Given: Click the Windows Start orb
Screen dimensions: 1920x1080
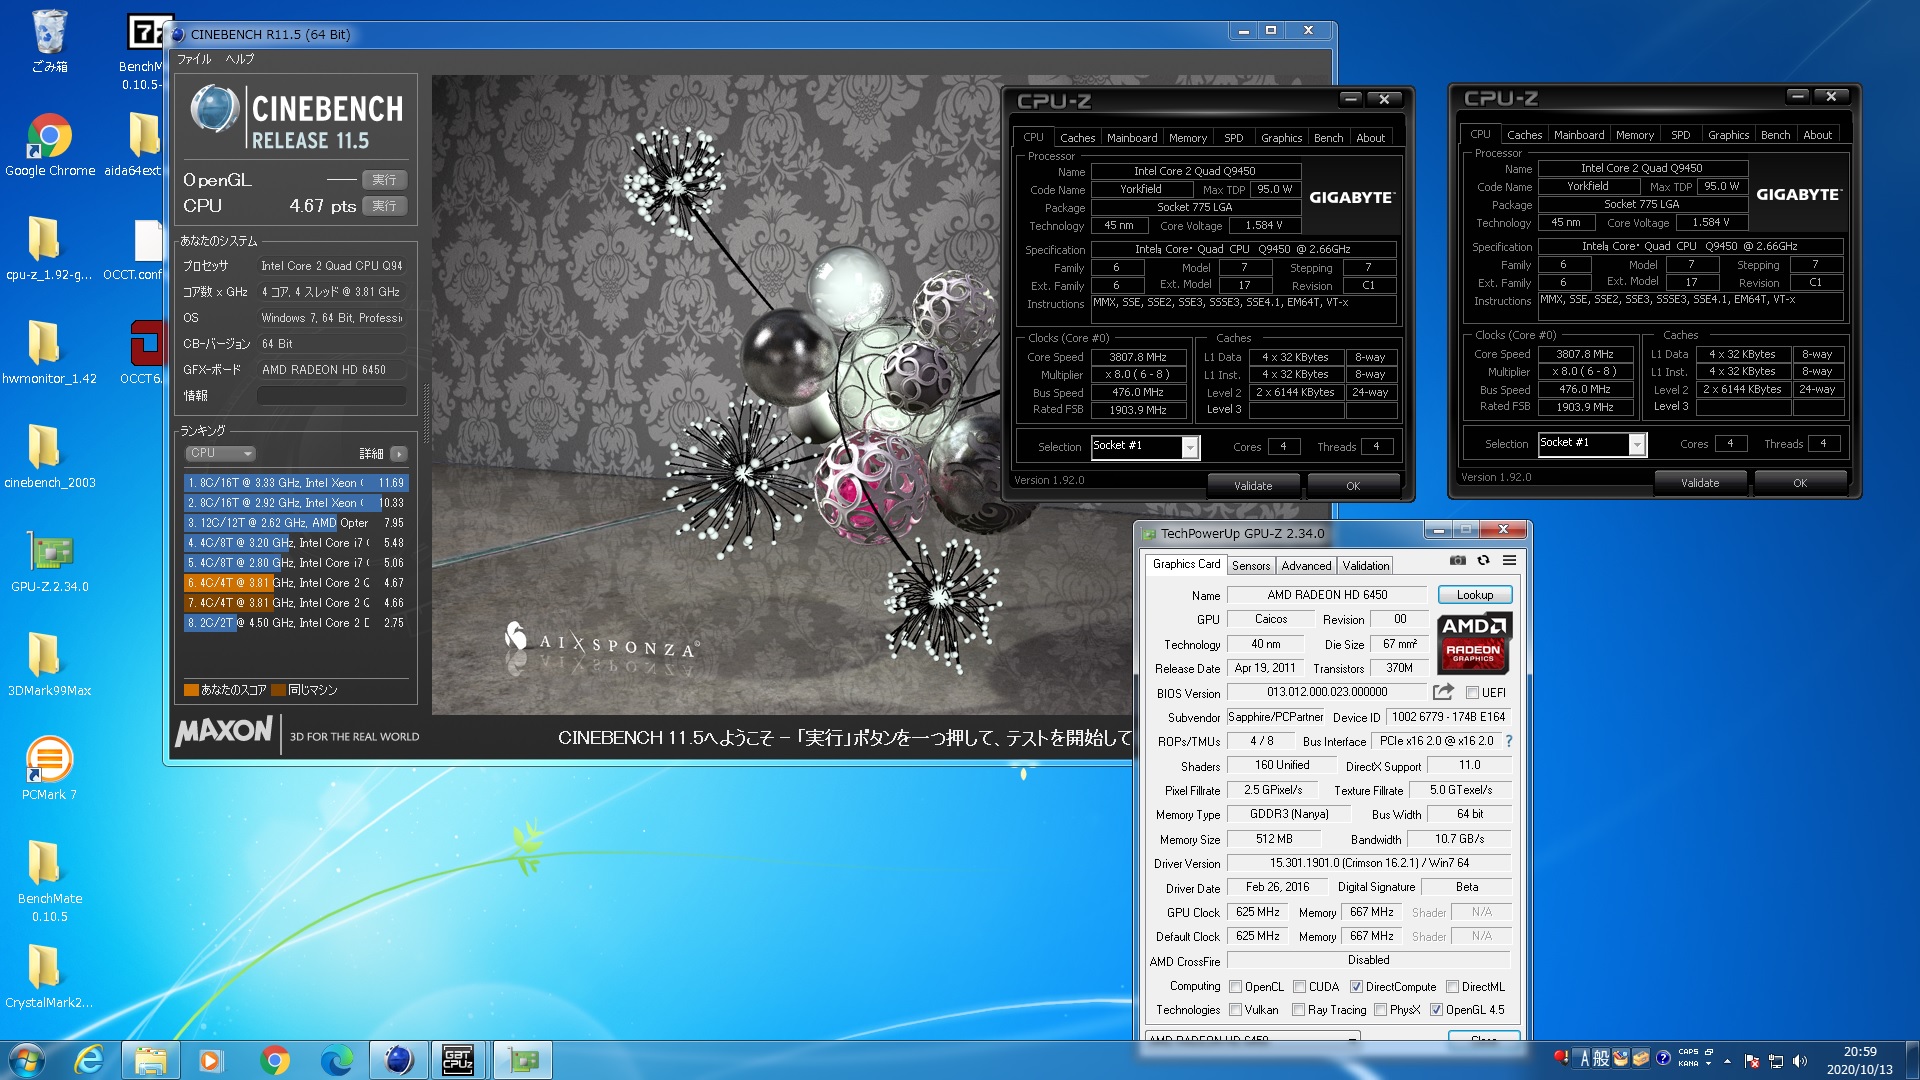Looking at the screenshot, I should [27, 1060].
